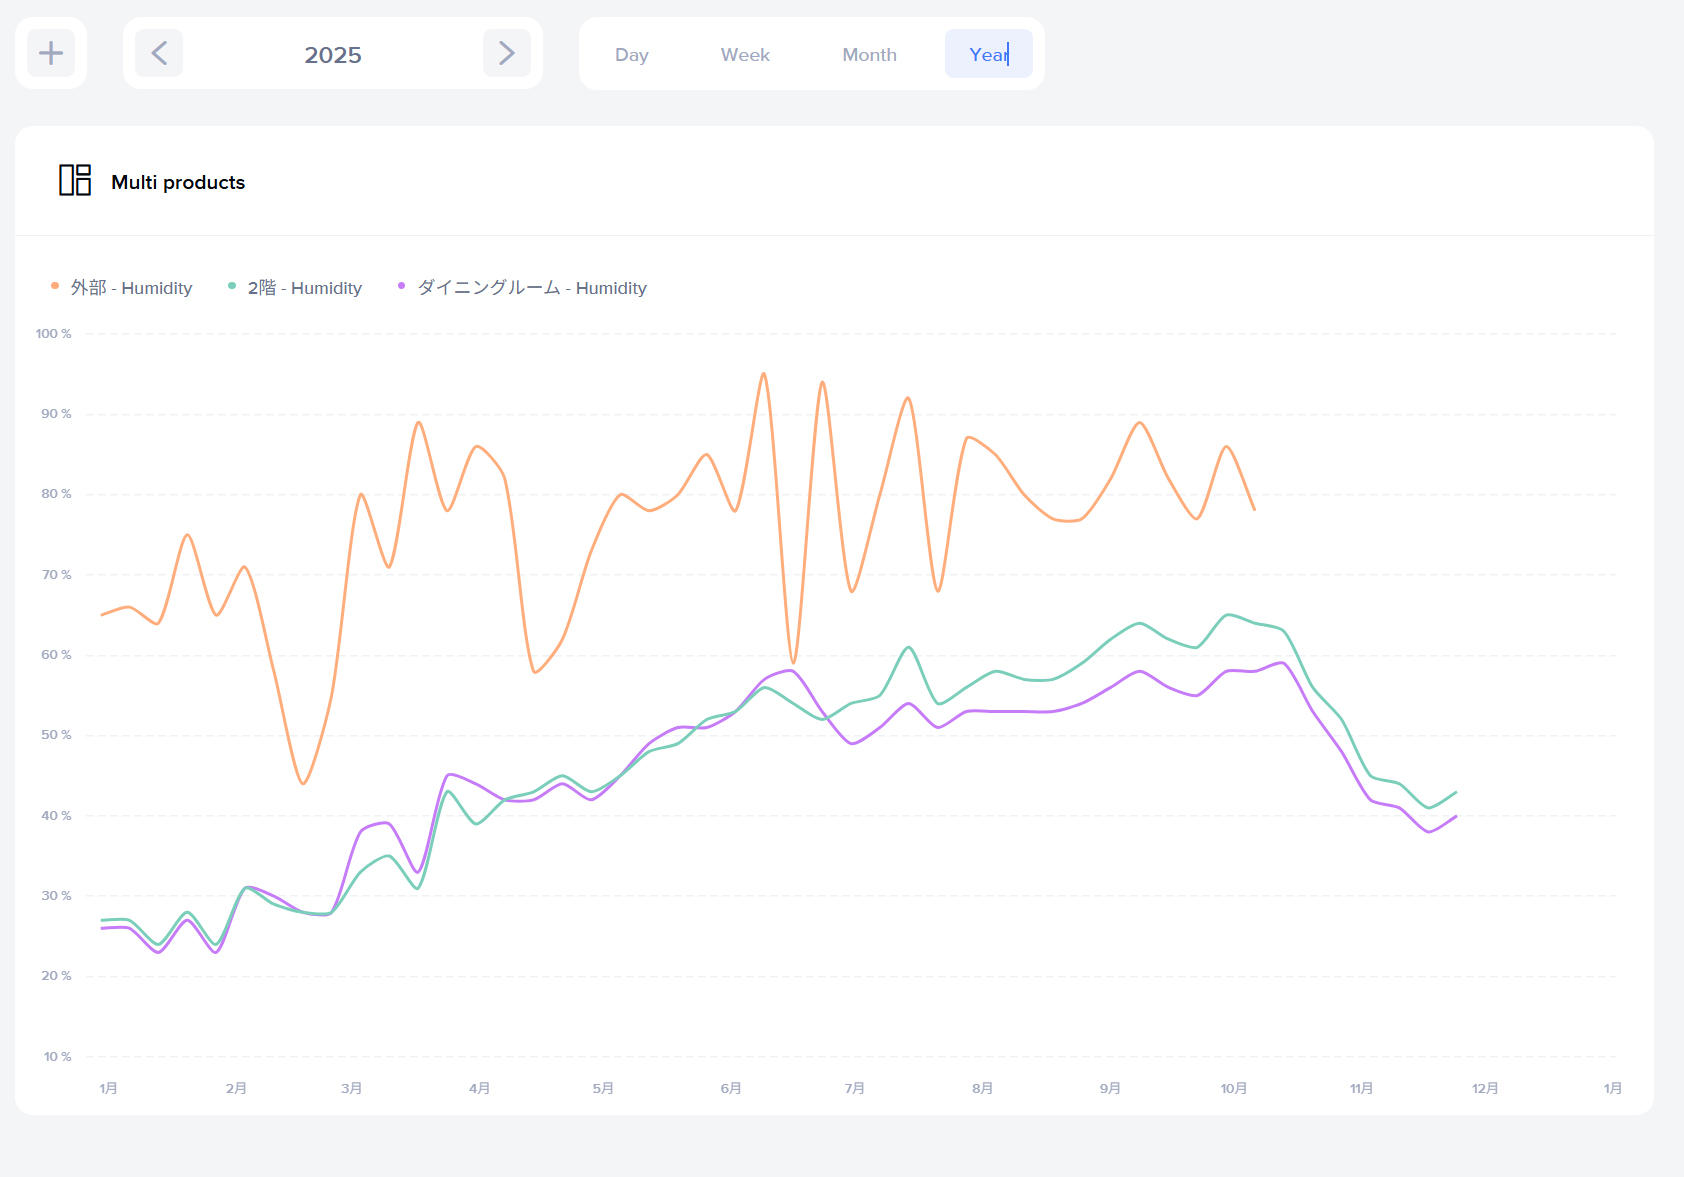Switch to the Week view tab

pos(745,55)
